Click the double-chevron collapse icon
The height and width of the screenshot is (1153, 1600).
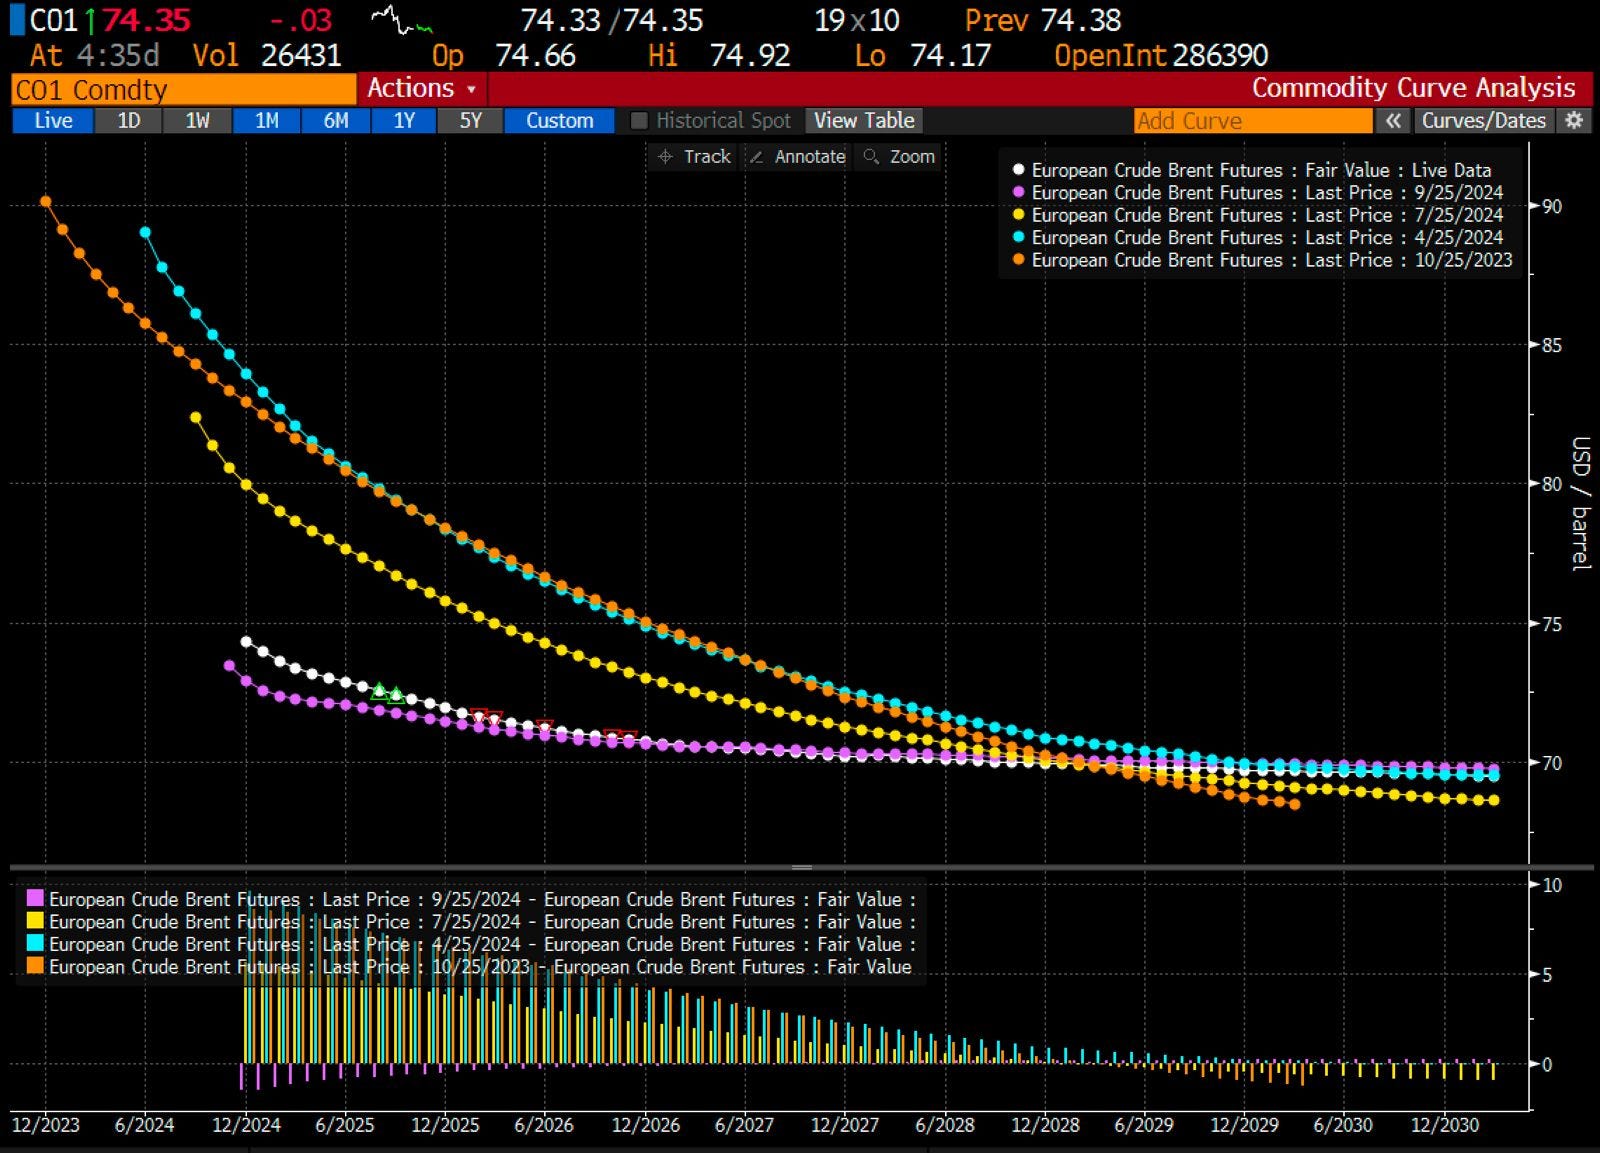1392,120
